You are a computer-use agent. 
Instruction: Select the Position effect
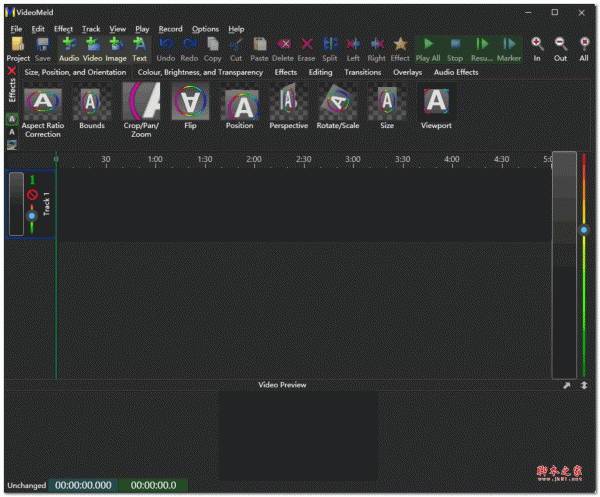(240, 106)
